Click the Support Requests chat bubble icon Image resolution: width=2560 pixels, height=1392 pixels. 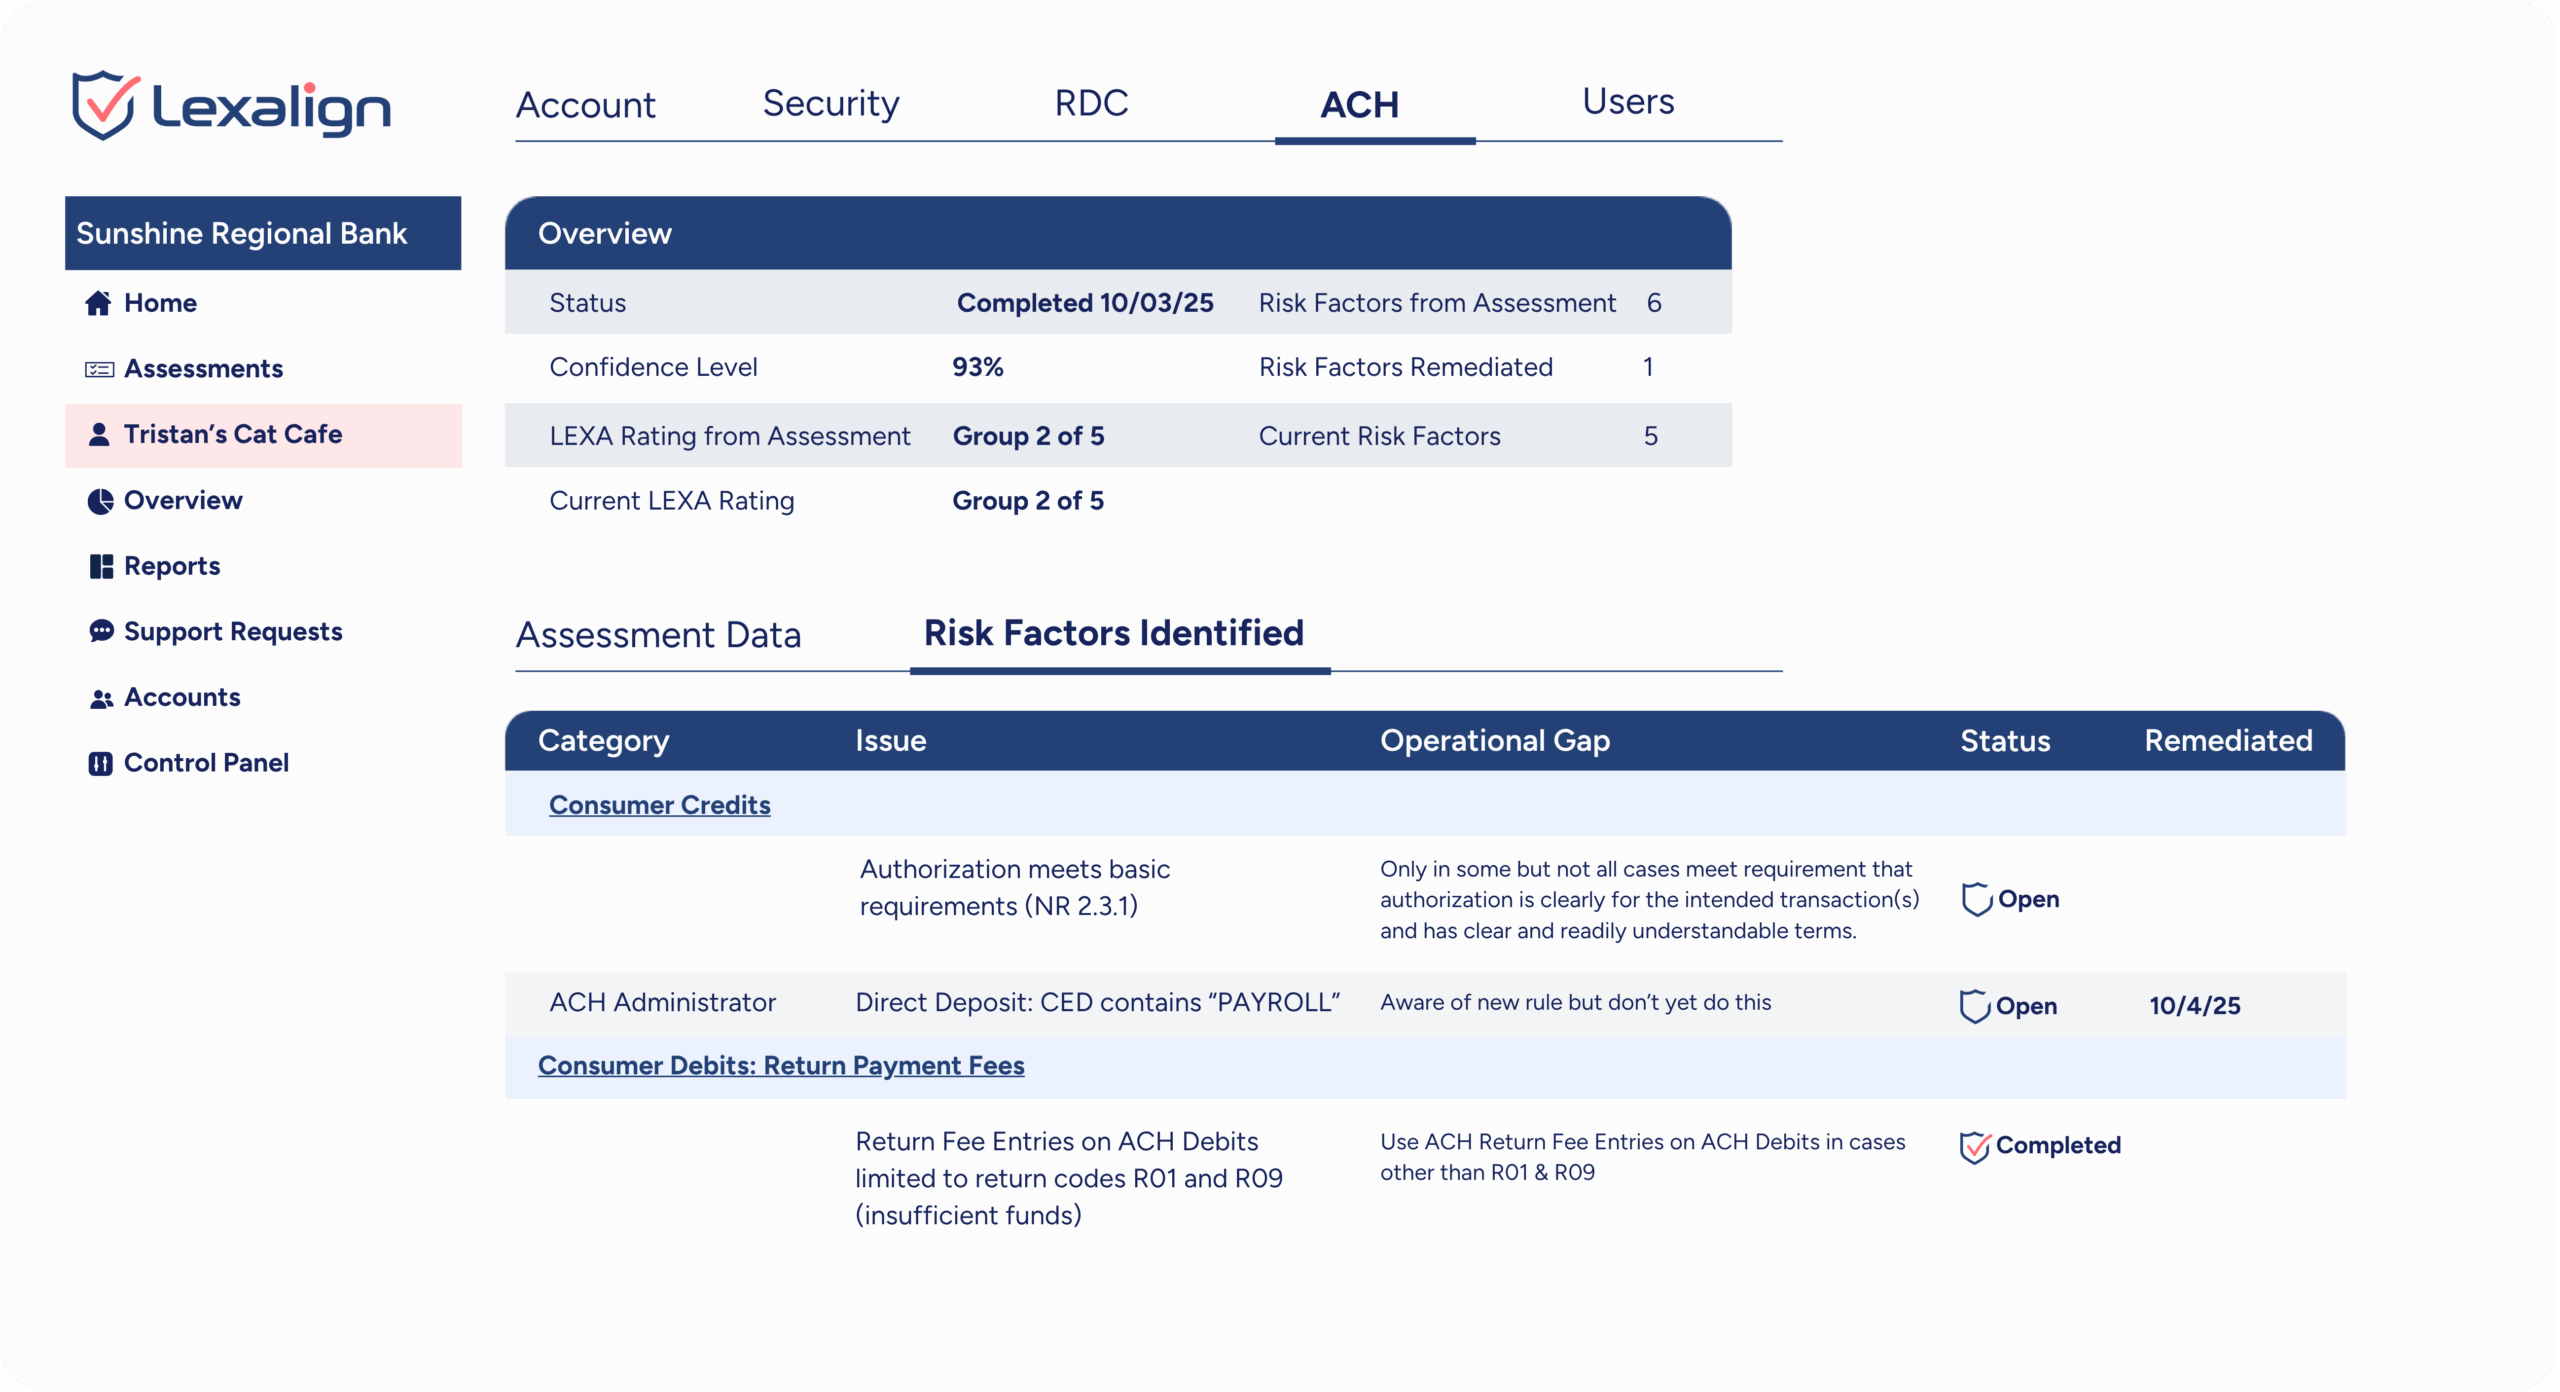point(101,631)
